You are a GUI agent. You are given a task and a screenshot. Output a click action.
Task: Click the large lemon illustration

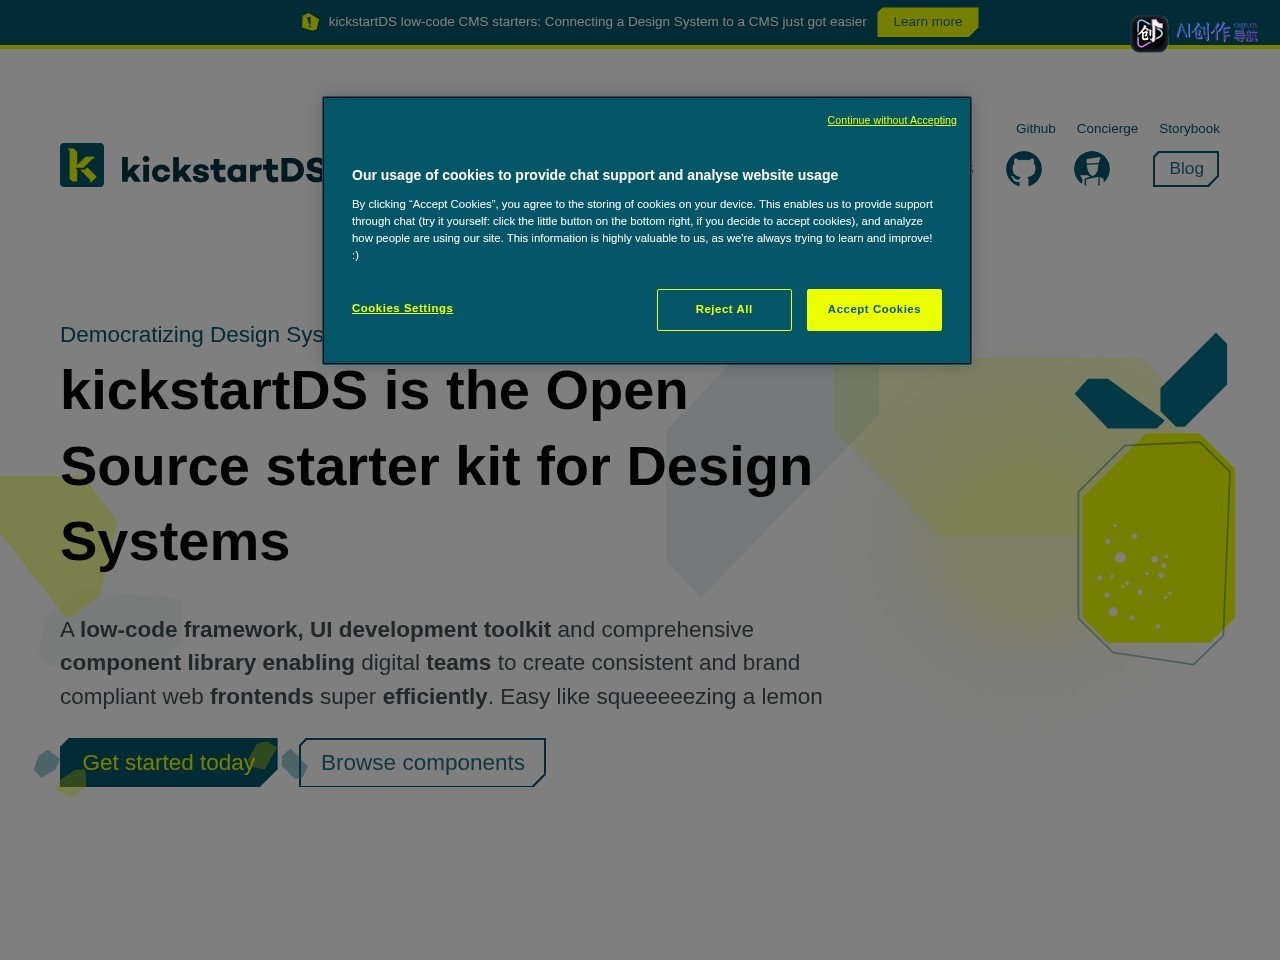pos(1156,500)
